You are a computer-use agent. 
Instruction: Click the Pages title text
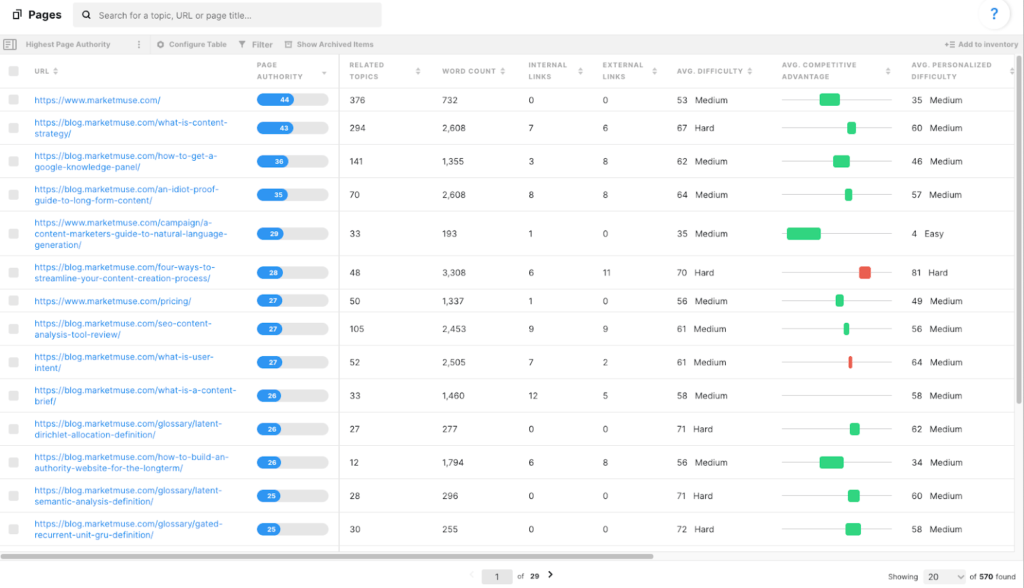tap(44, 14)
